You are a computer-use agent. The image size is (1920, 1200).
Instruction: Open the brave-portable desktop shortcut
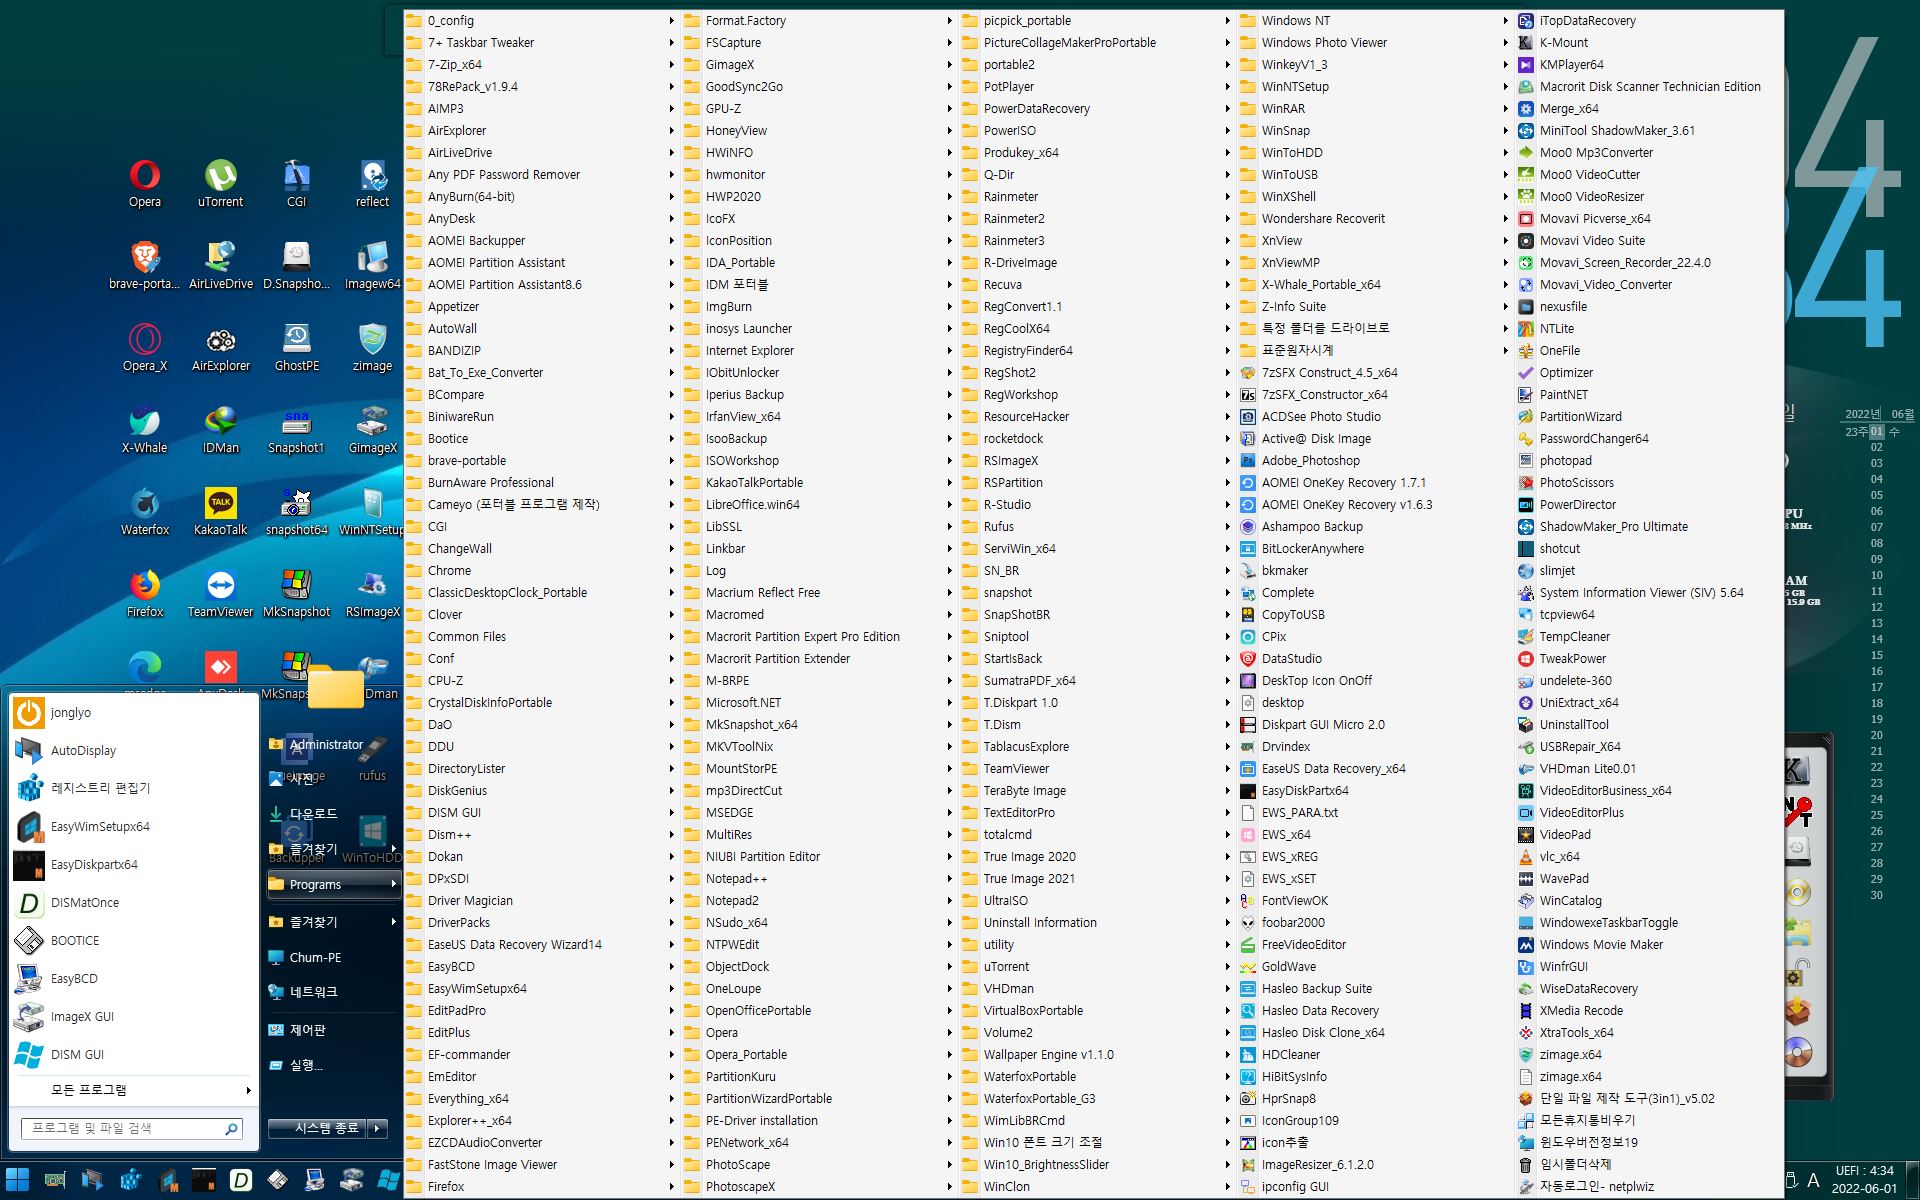145,266
